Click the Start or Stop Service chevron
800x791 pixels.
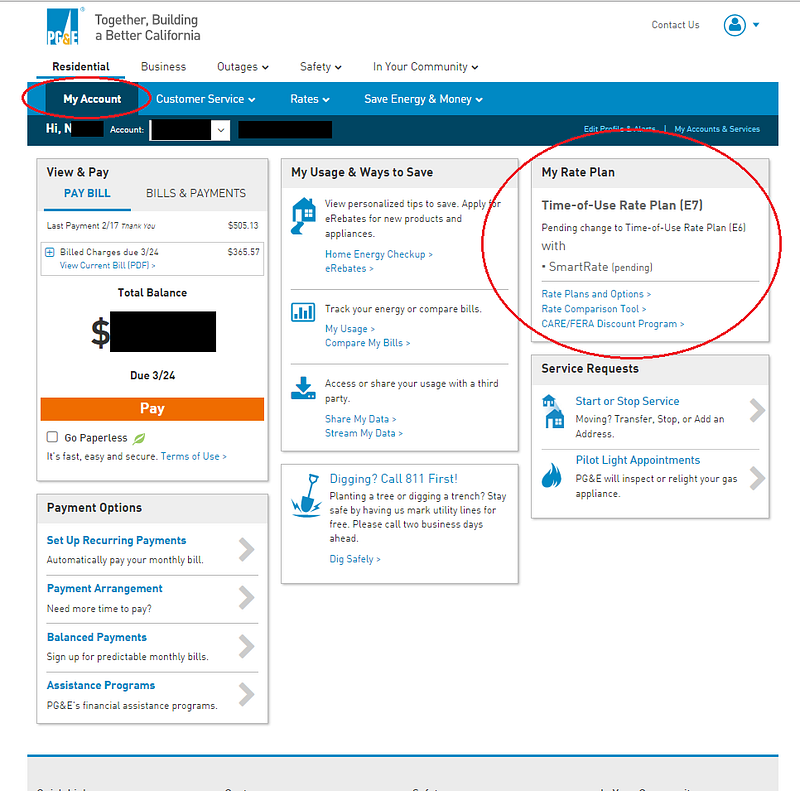click(758, 410)
